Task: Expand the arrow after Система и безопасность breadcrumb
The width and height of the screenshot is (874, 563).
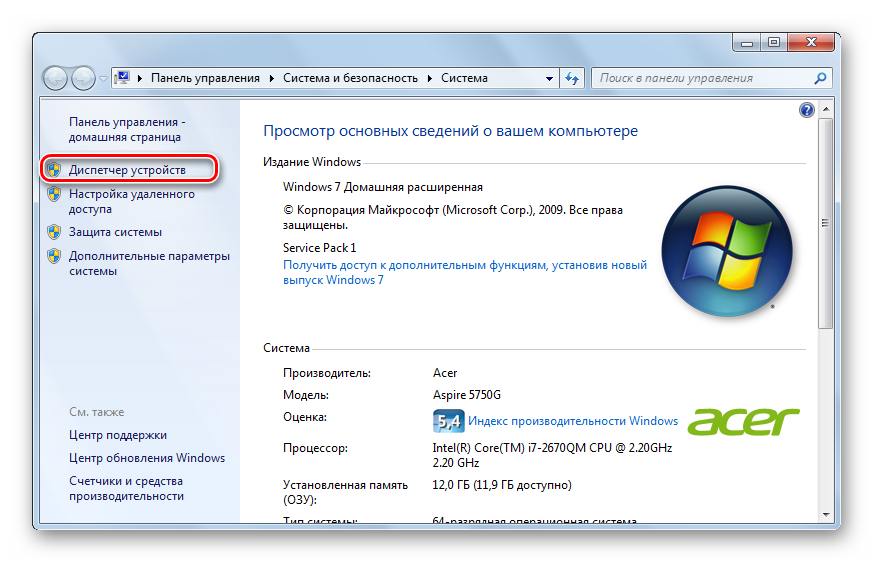Action: pyautogui.click(x=430, y=78)
